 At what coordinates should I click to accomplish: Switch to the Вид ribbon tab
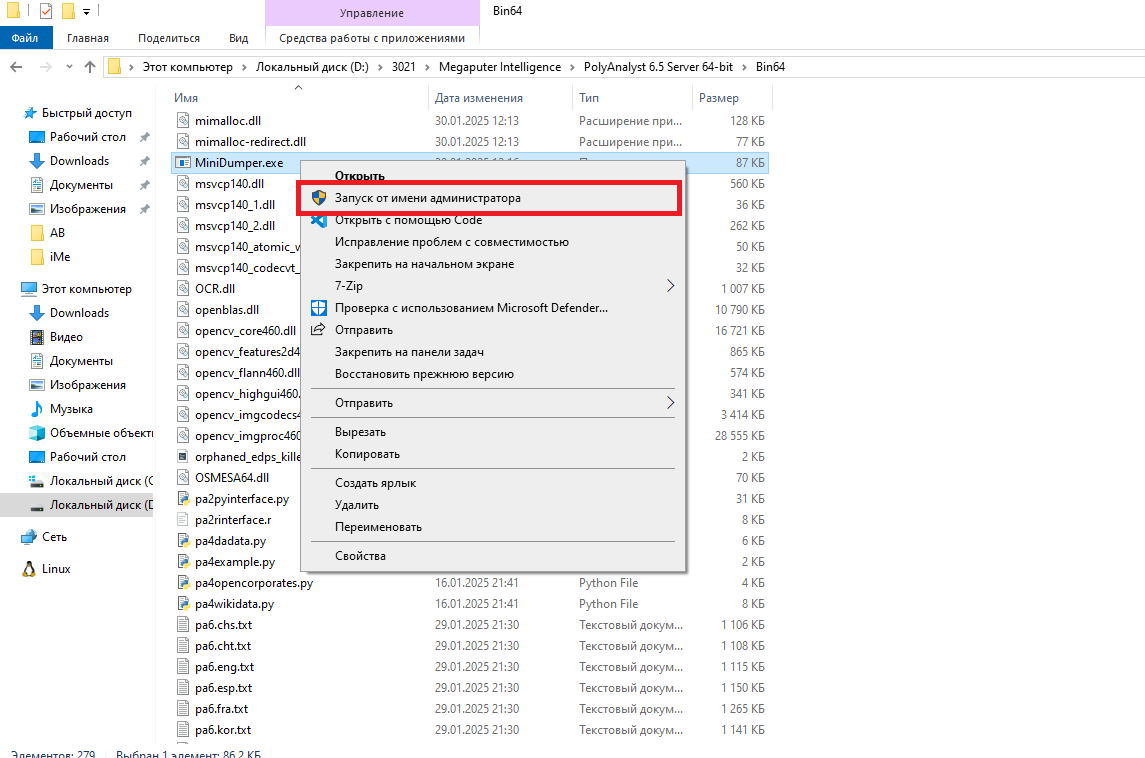[238, 38]
